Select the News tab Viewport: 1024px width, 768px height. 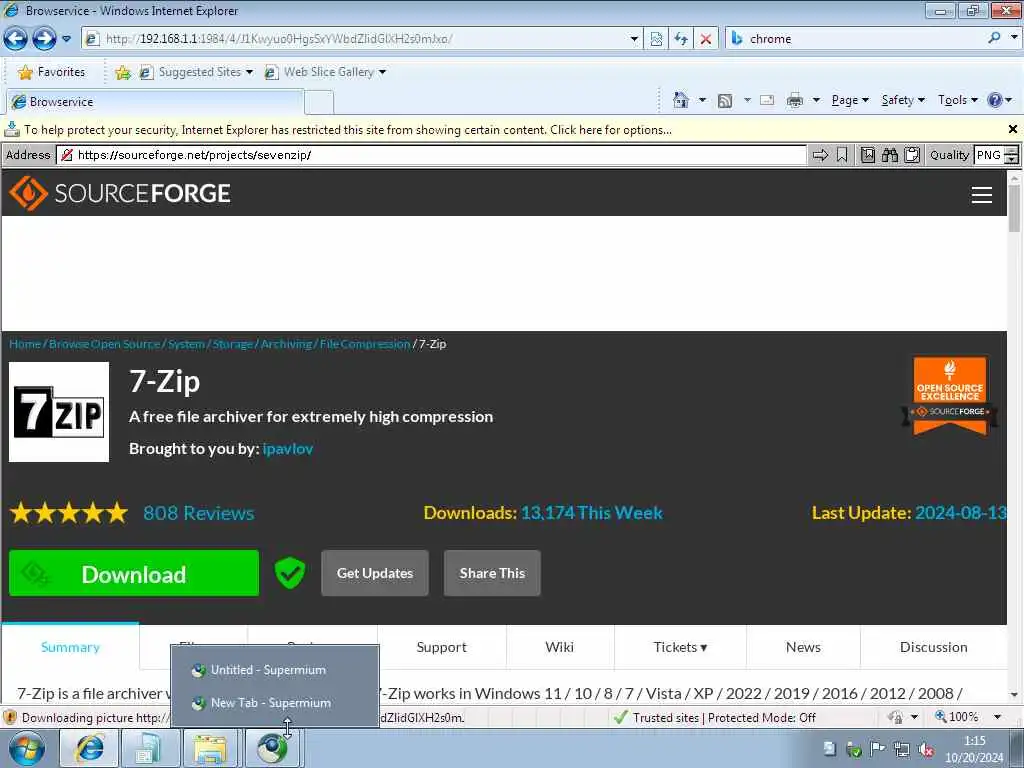click(x=803, y=647)
